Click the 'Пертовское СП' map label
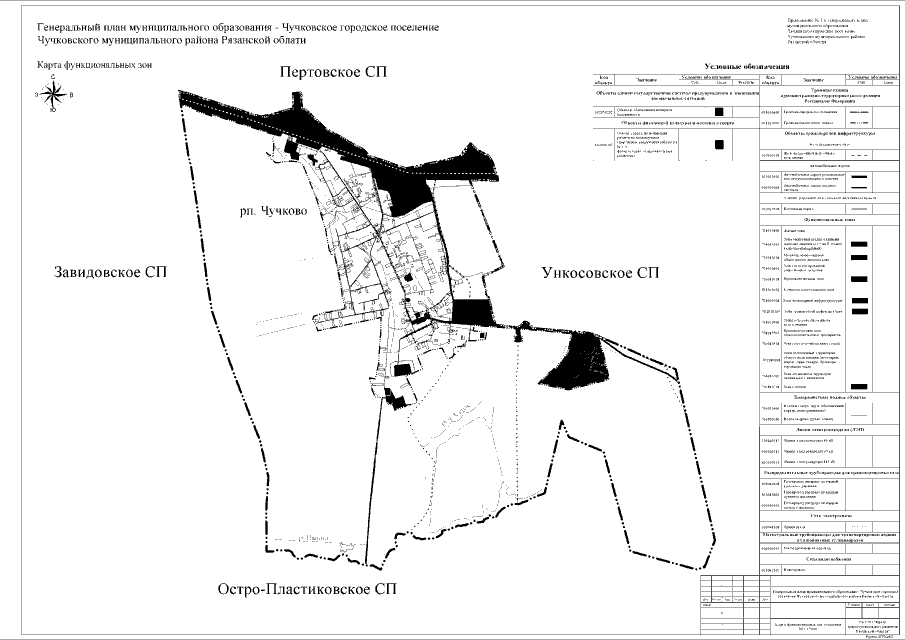Screen dimensions: 905x640 332,73
